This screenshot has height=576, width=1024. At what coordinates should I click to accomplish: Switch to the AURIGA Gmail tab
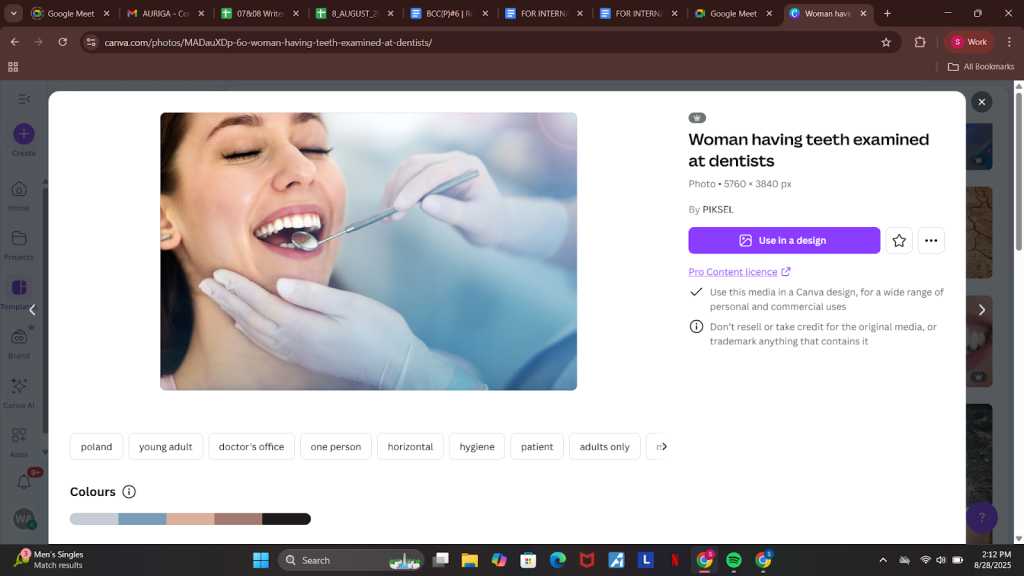point(162,14)
